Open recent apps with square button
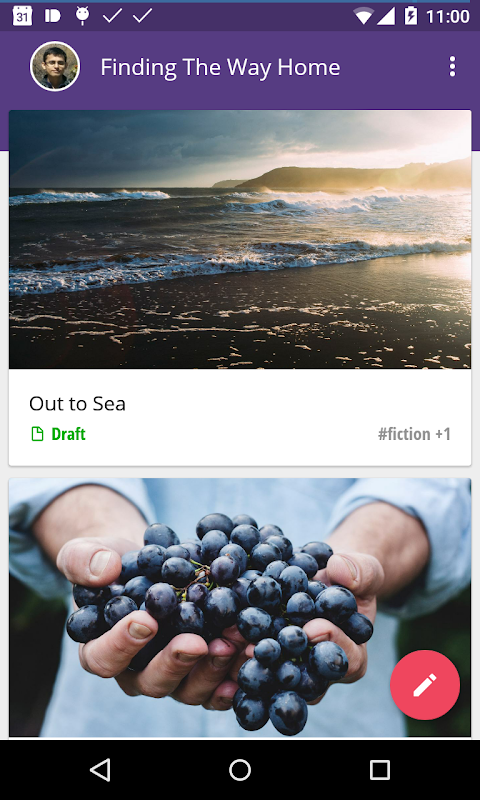Viewport: 480px width, 800px height. pyautogui.click(x=380, y=770)
